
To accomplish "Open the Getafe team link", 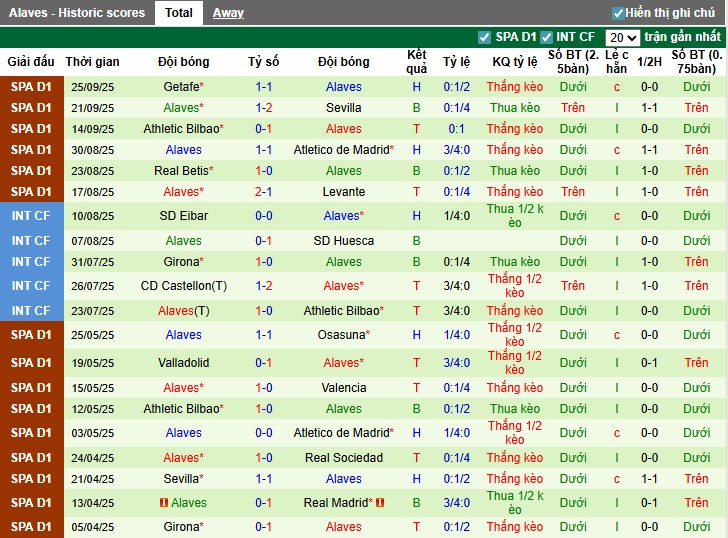I will [x=181, y=87].
